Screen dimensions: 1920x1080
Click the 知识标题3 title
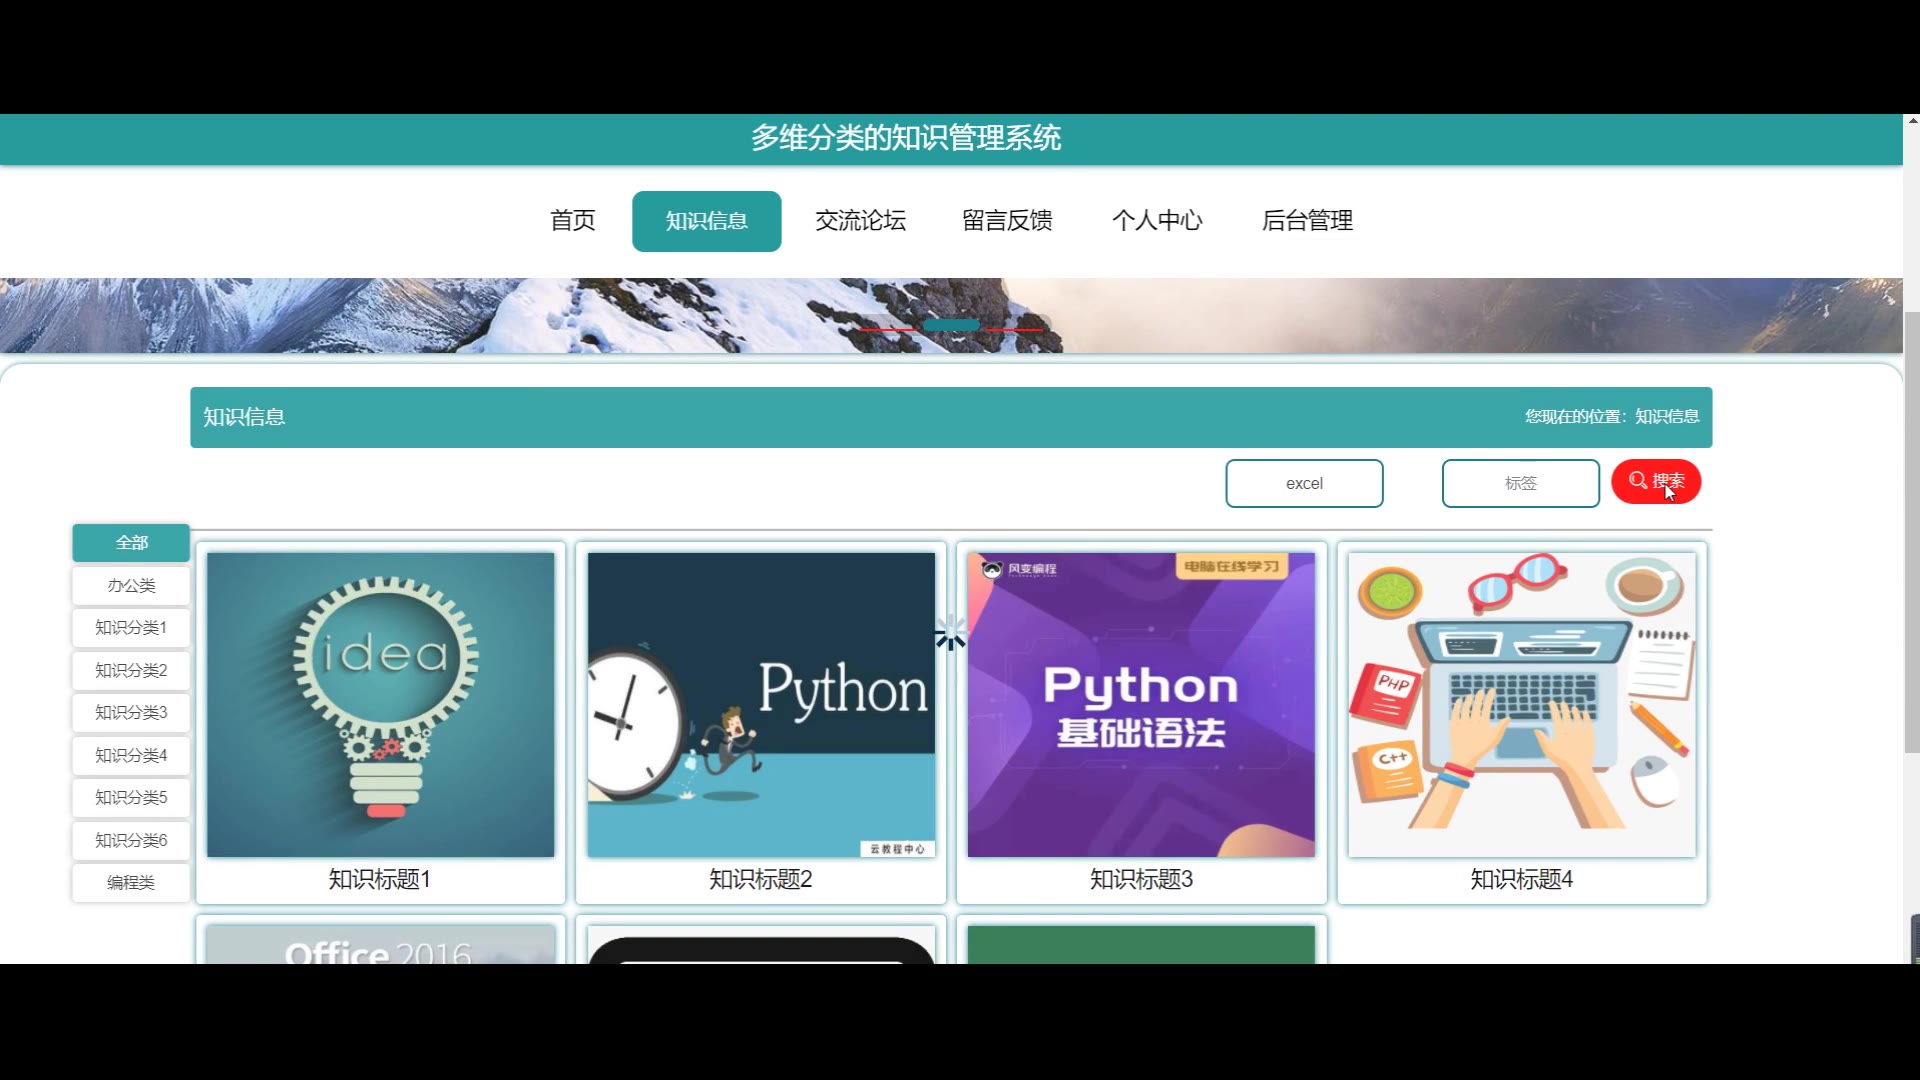coord(1141,879)
